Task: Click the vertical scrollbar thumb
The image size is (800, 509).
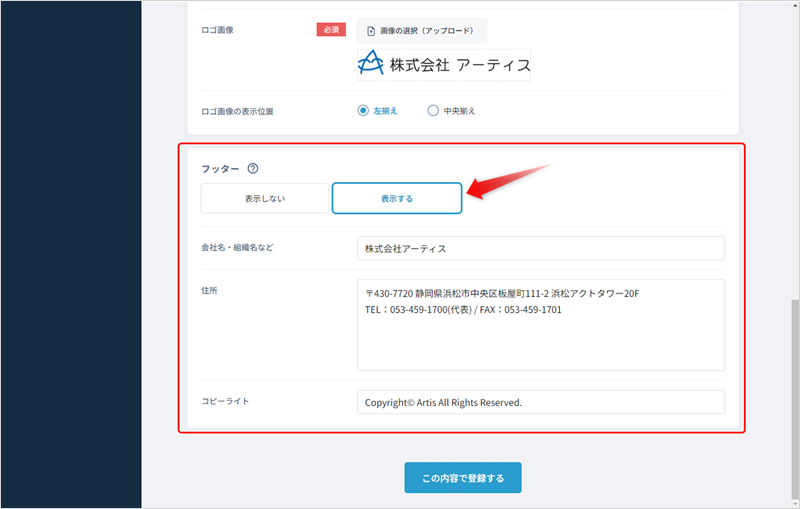Action: tap(794, 400)
